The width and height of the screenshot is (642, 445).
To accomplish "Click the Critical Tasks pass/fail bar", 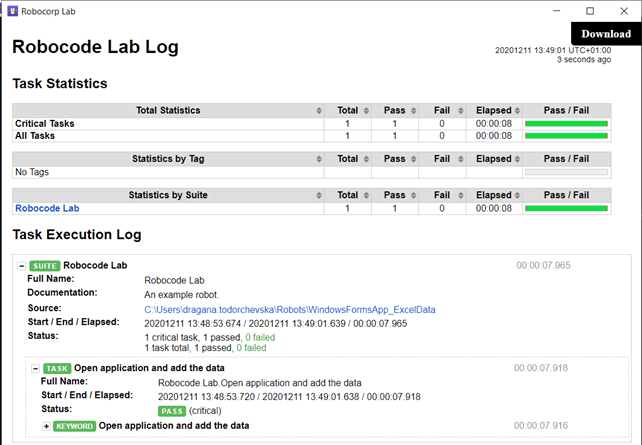I will (x=566, y=124).
